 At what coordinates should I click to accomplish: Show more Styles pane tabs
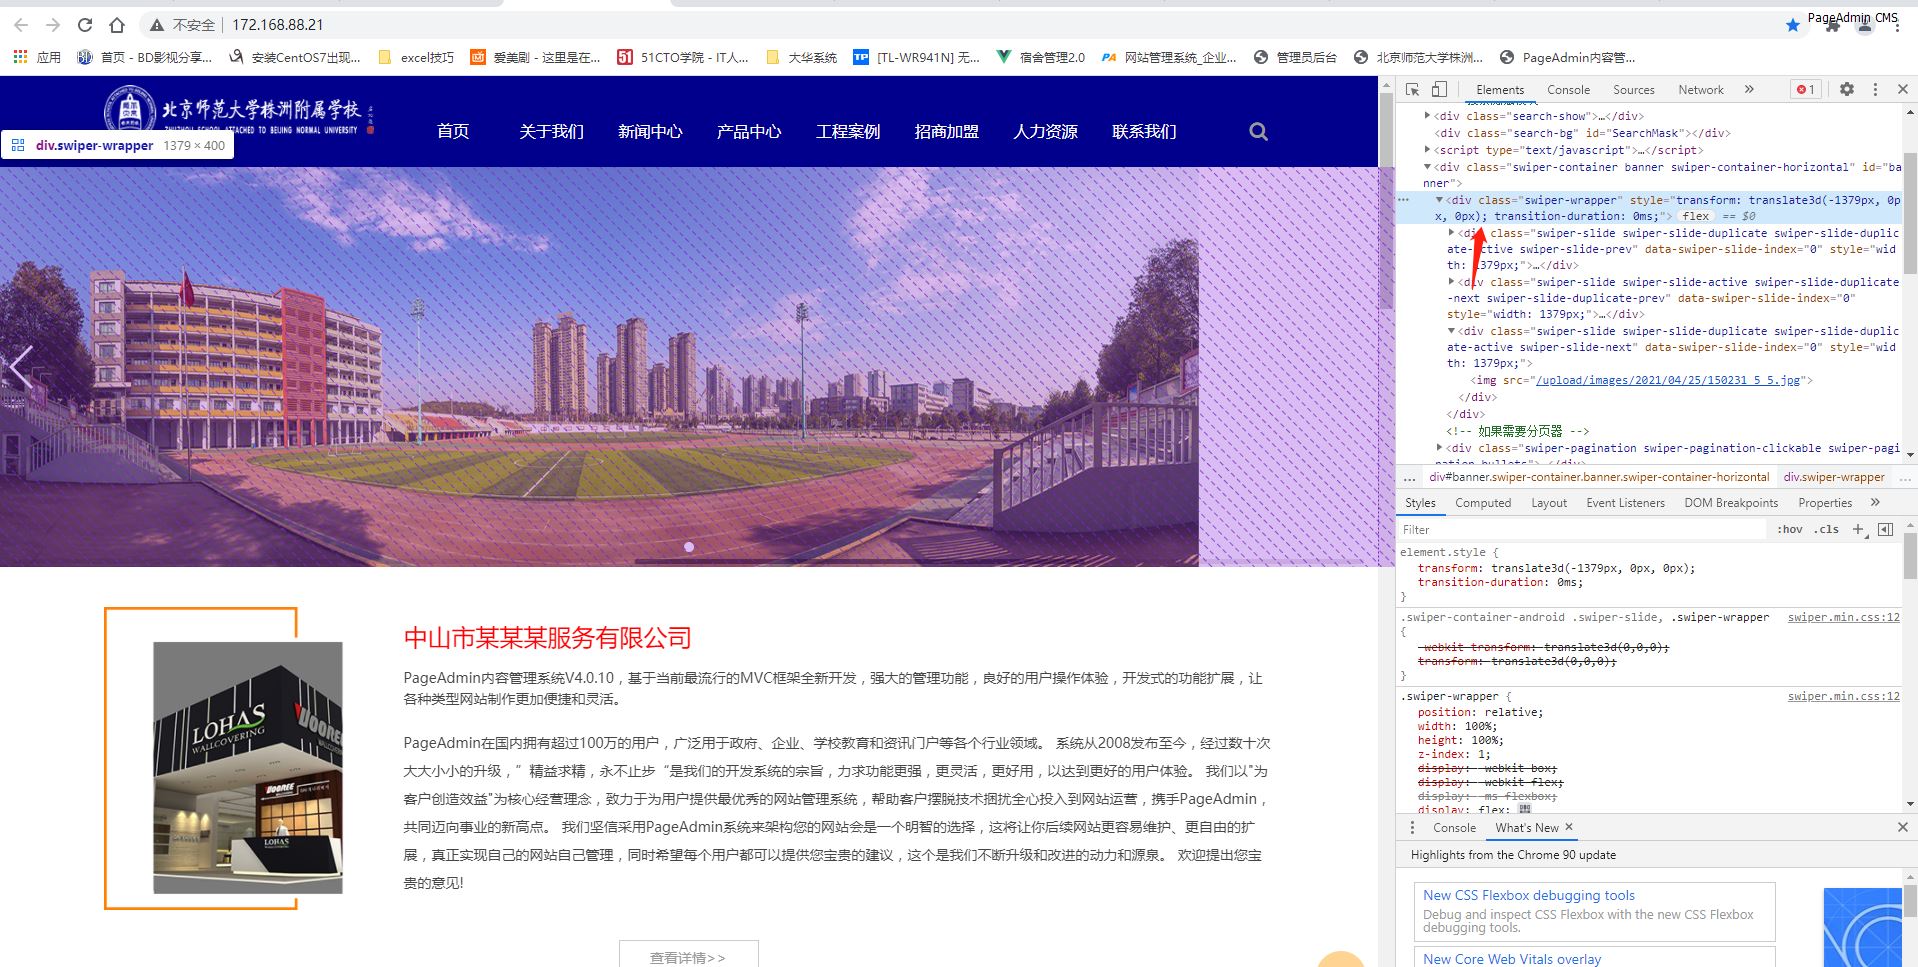1875,502
